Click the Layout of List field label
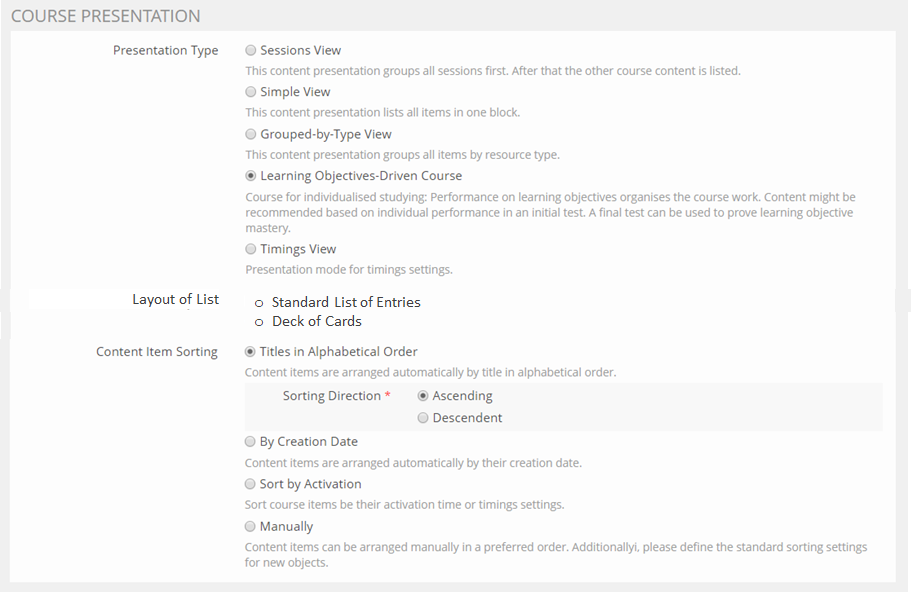 (175, 300)
